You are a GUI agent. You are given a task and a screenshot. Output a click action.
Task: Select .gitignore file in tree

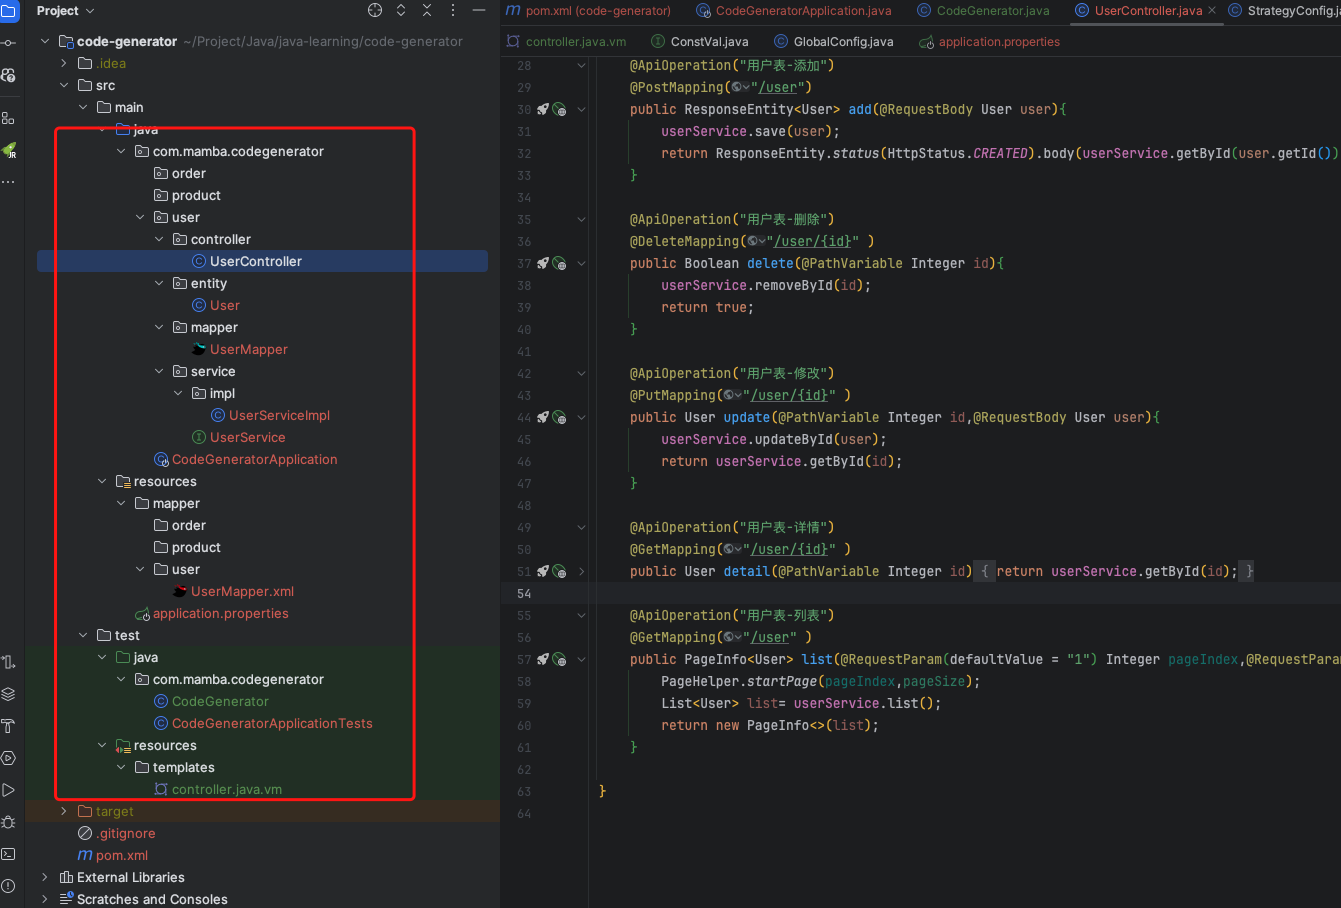click(125, 833)
